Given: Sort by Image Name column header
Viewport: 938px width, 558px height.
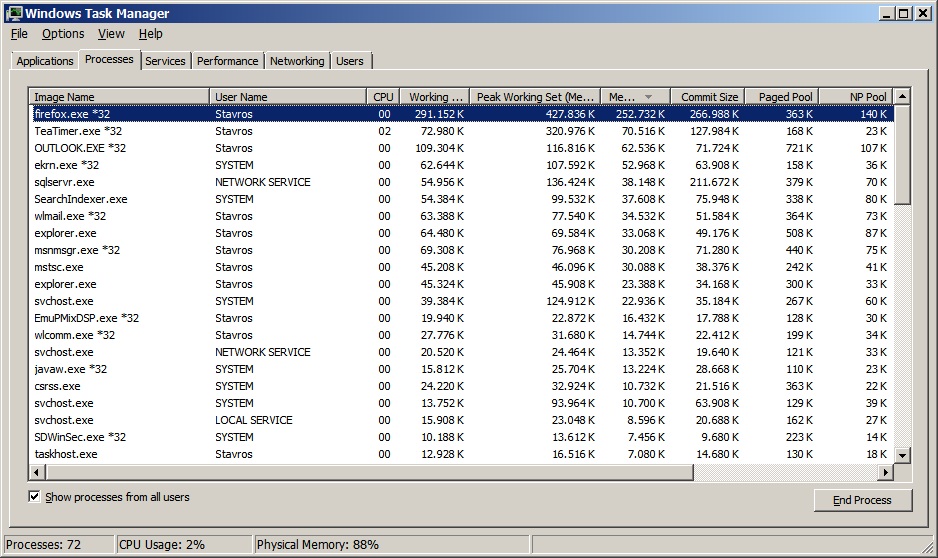Looking at the screenshot, I should [119, 96].
